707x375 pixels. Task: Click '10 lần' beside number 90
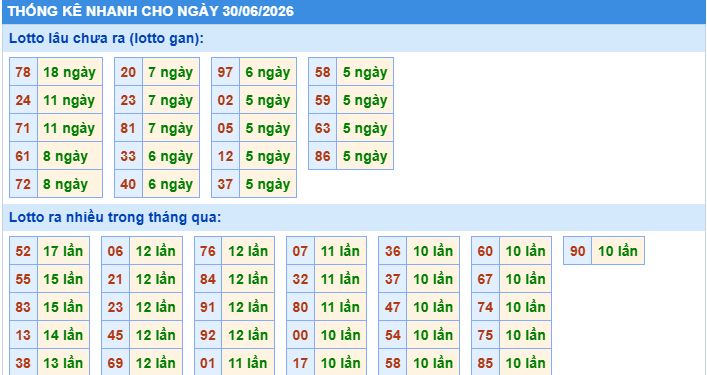click(618, 251)
